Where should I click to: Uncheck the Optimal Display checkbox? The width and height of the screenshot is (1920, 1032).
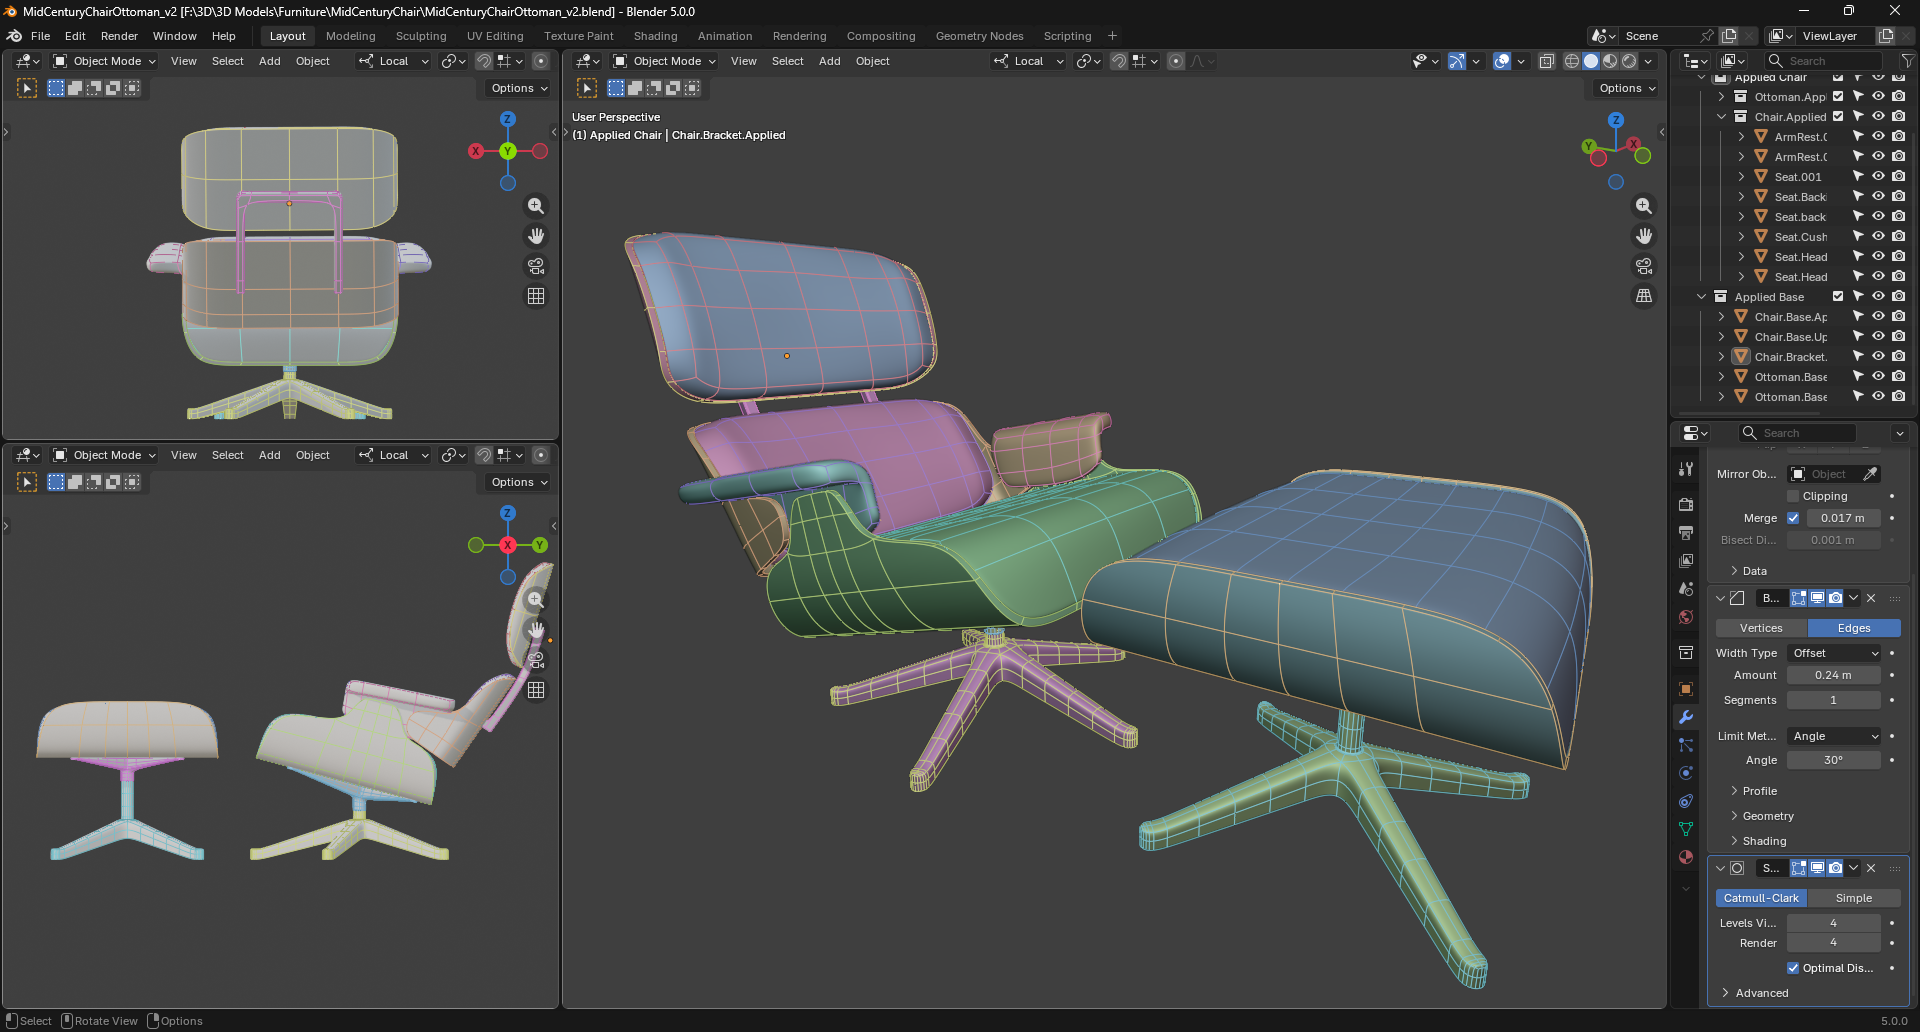coord(1793,968)
